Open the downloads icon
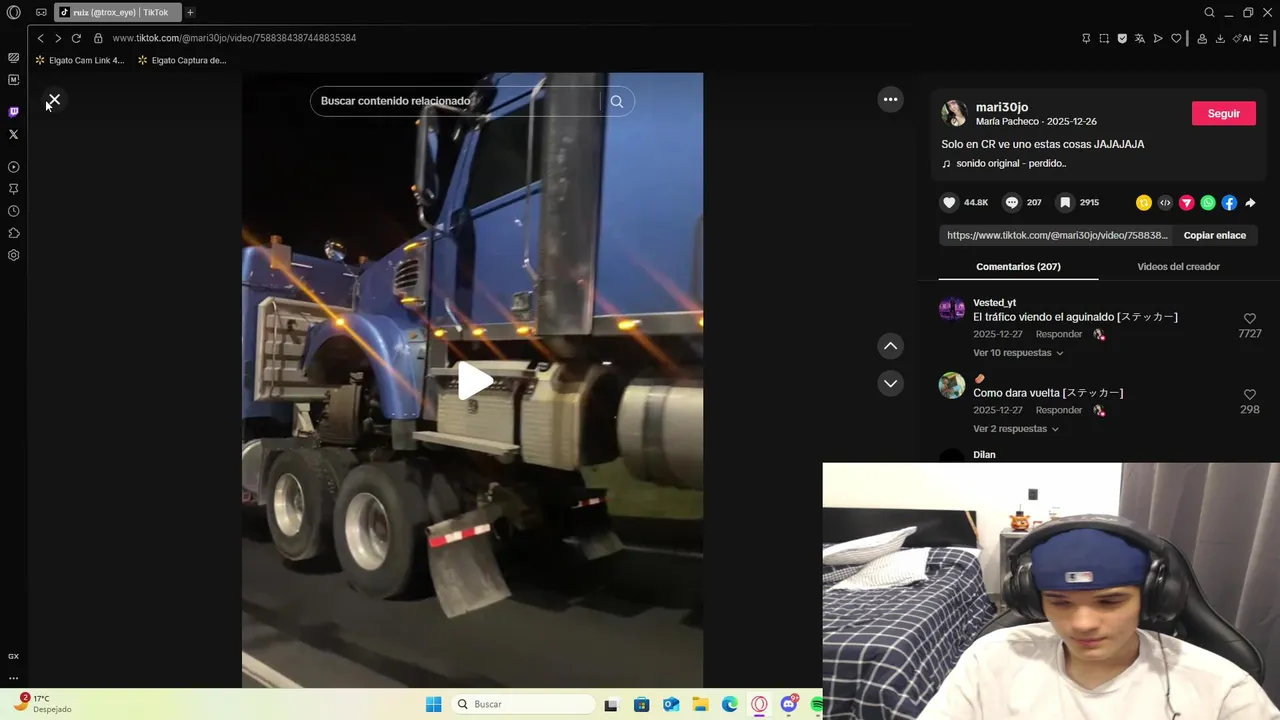 [x=1220, y=38]
